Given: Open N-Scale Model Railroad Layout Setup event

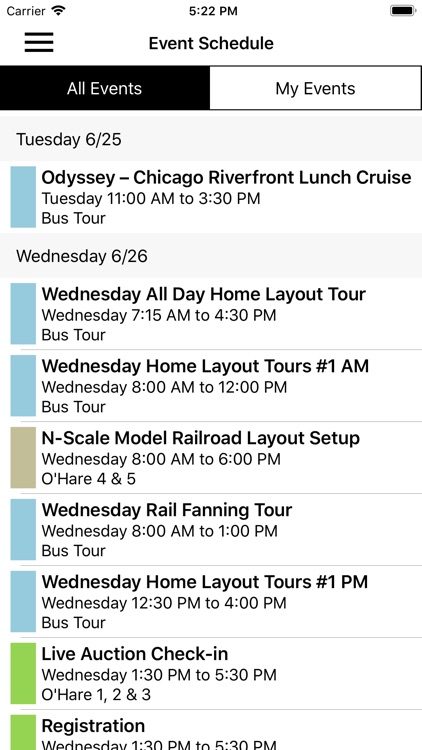Looking at the screenshot, I should pyautogui.click(x=211, y=458).
